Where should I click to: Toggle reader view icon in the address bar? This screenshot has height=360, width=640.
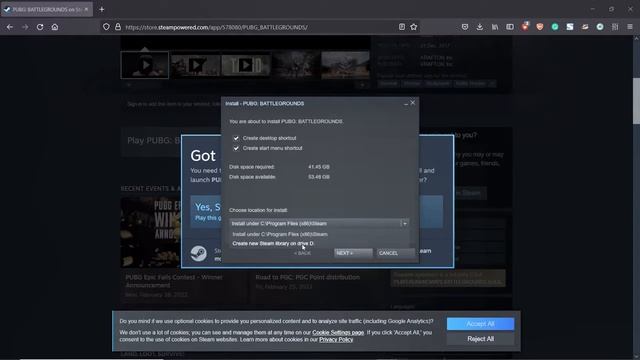402,27
